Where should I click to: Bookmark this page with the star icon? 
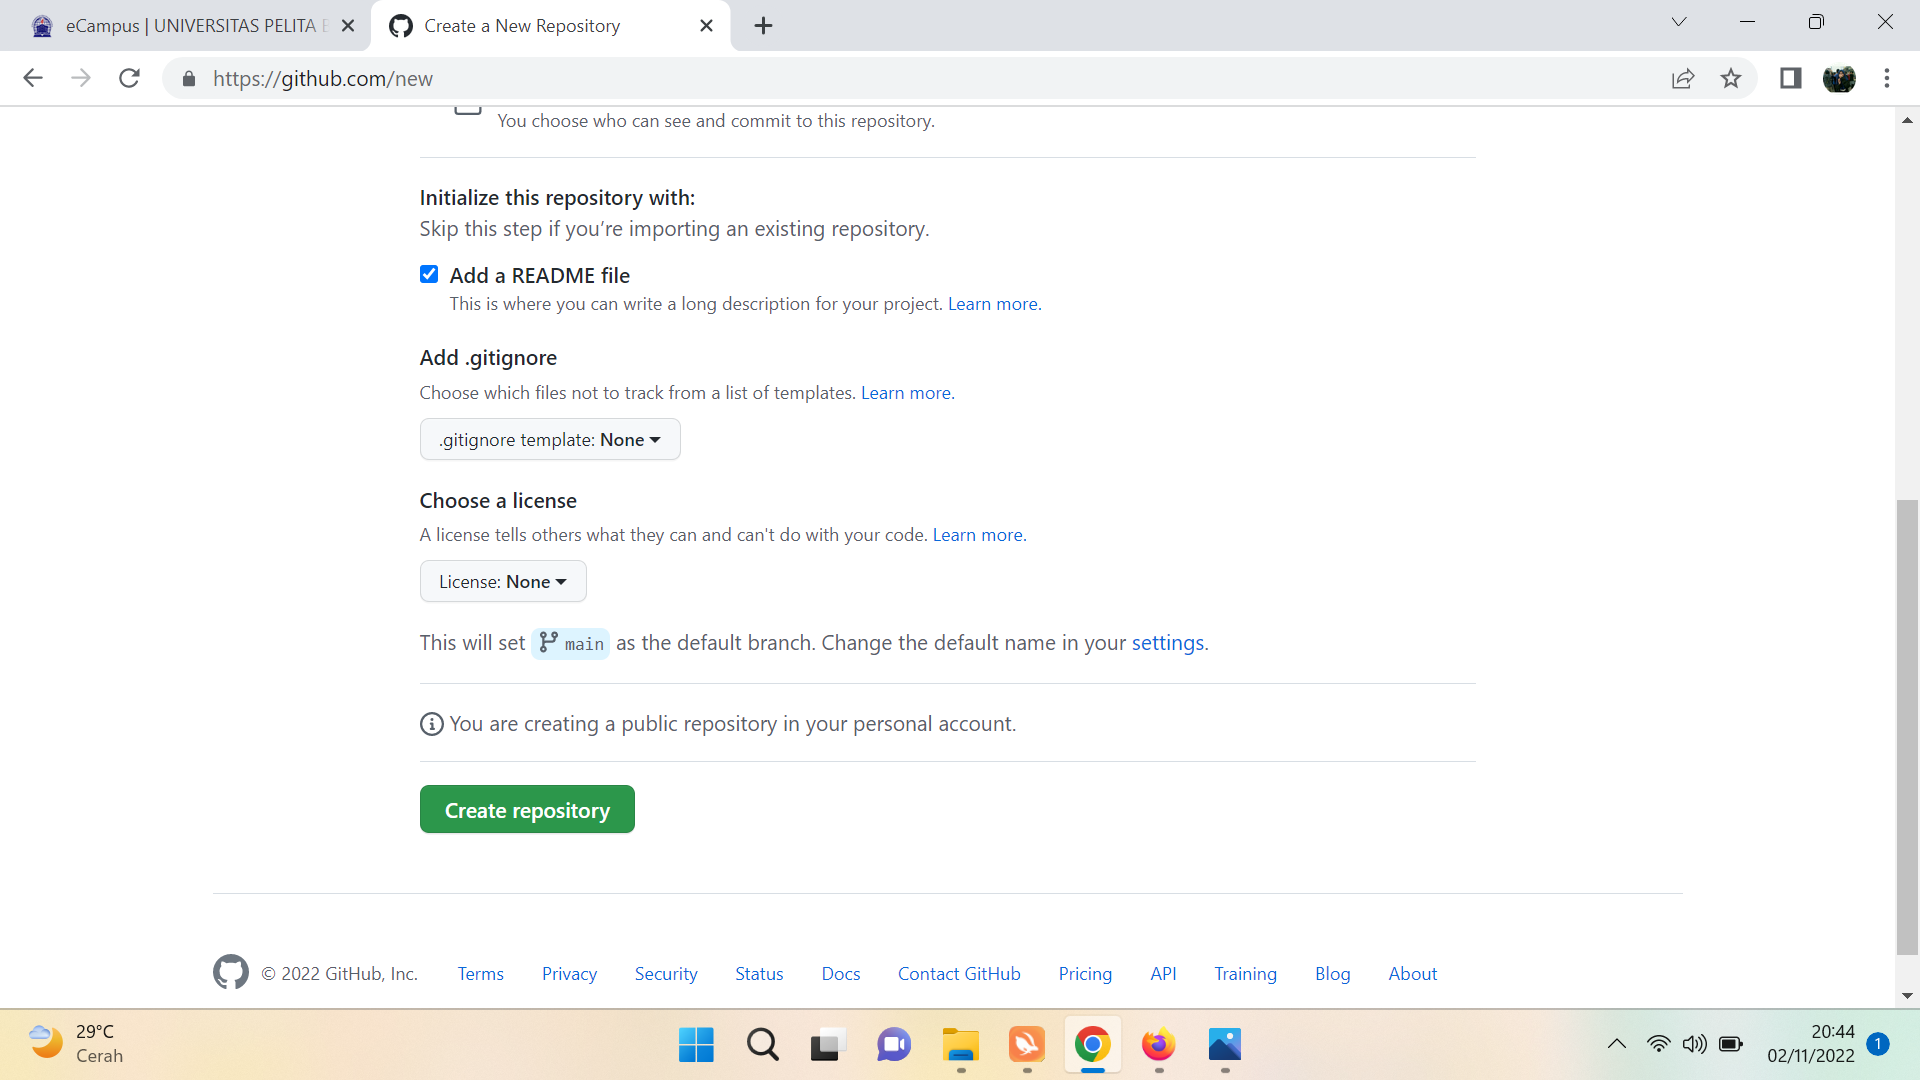pos(1731,78)
